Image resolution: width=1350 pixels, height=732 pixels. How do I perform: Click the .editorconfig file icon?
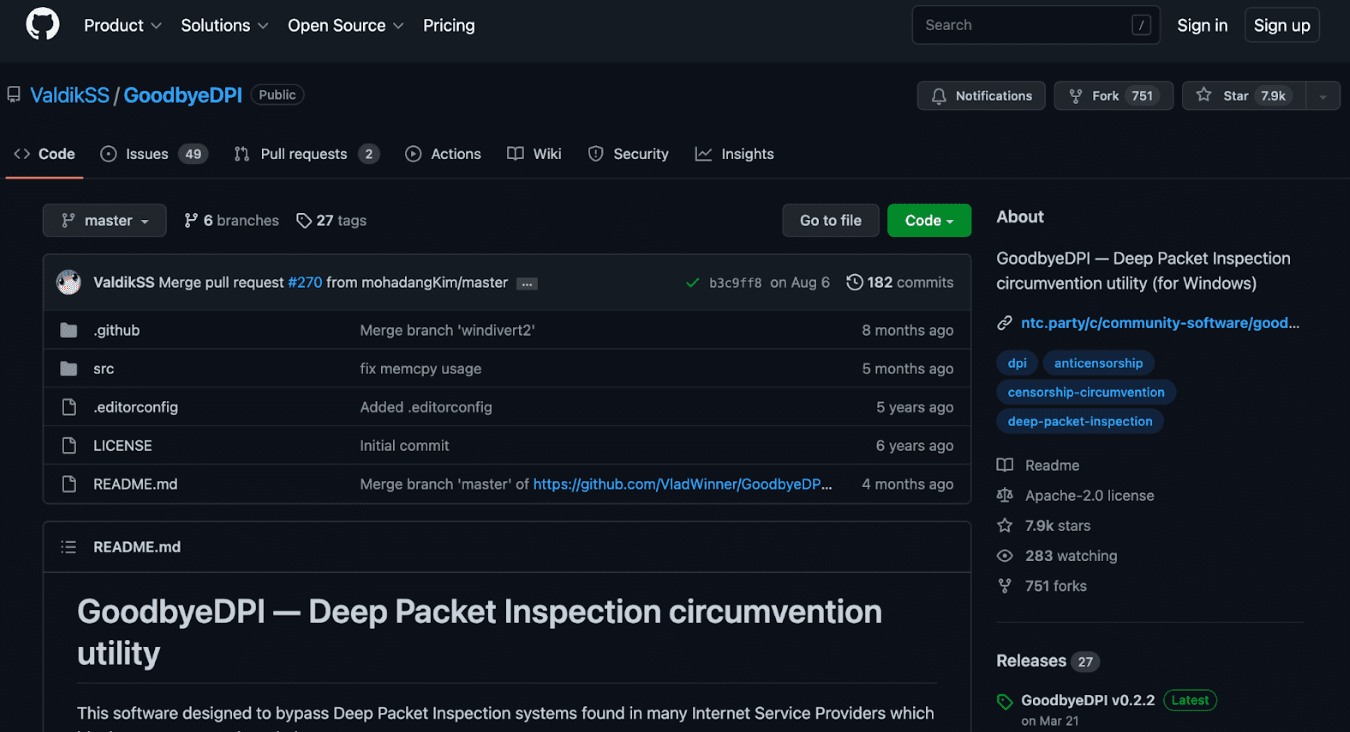coord(69,407)
